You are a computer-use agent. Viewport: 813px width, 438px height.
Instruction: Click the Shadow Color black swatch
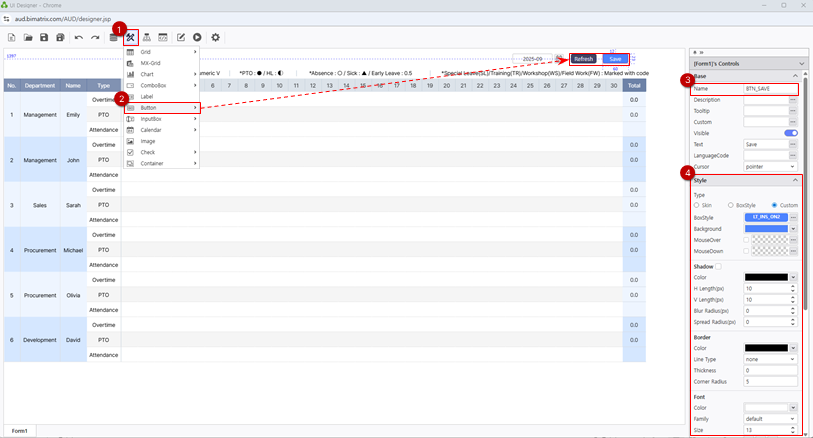(766, 277)
